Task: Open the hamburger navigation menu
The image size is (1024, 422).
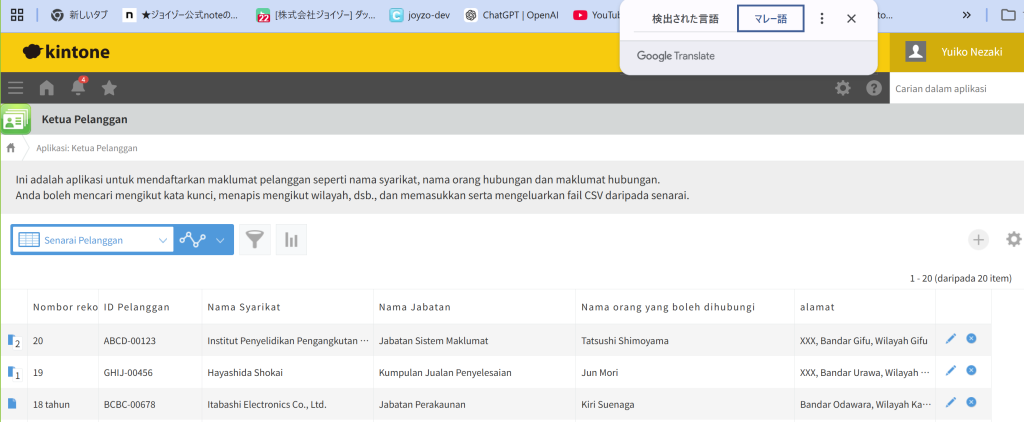Action: coord(15,88)
